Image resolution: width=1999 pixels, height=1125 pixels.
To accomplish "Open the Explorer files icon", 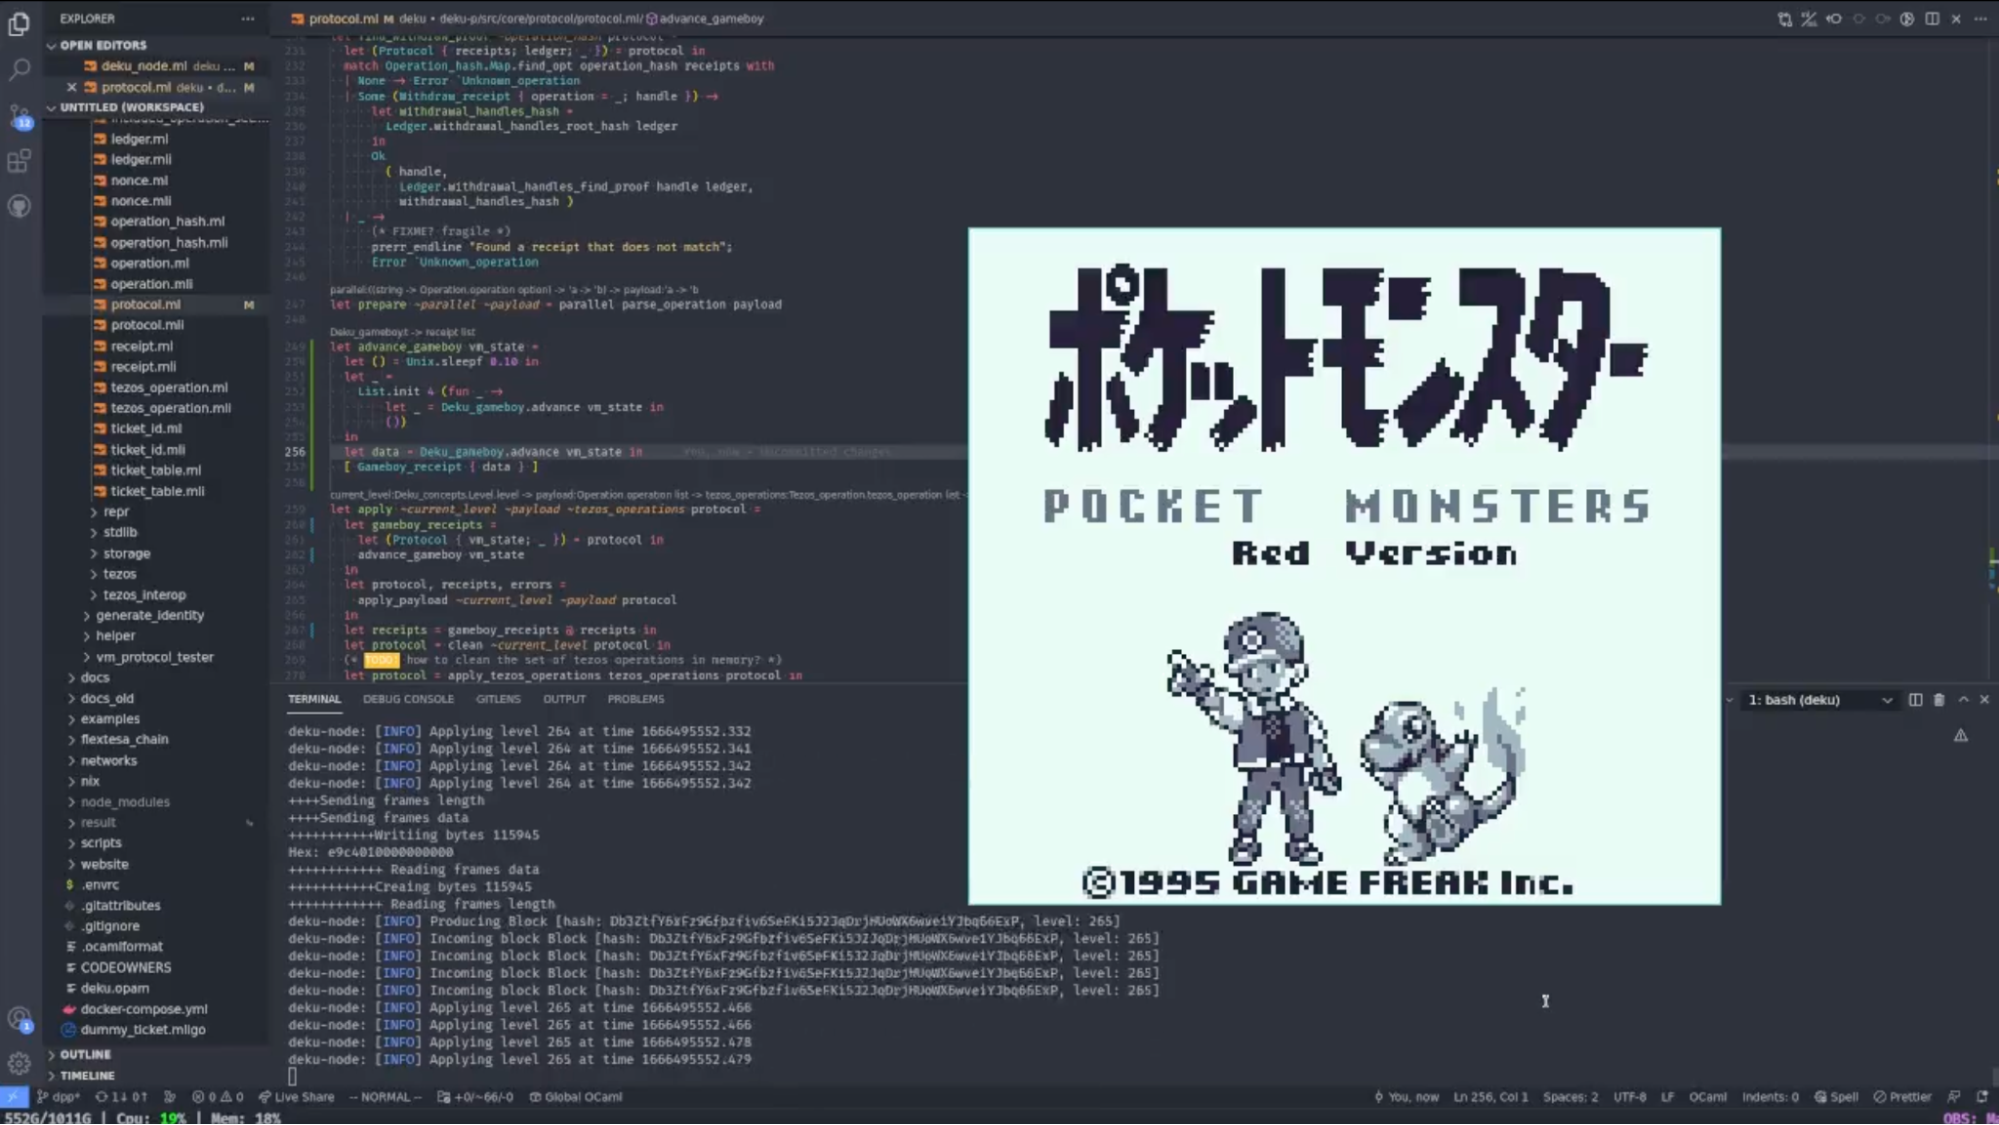I will pos(19,22).
